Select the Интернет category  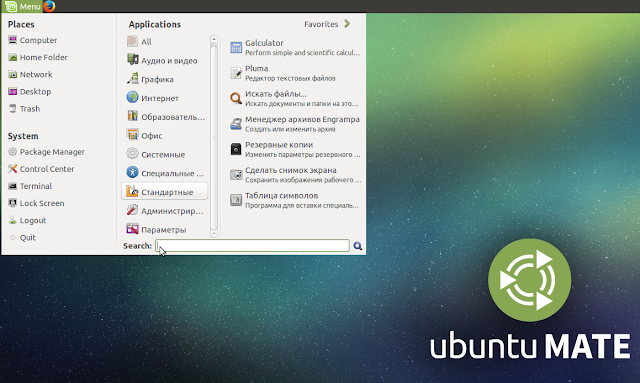click(164, 98)
